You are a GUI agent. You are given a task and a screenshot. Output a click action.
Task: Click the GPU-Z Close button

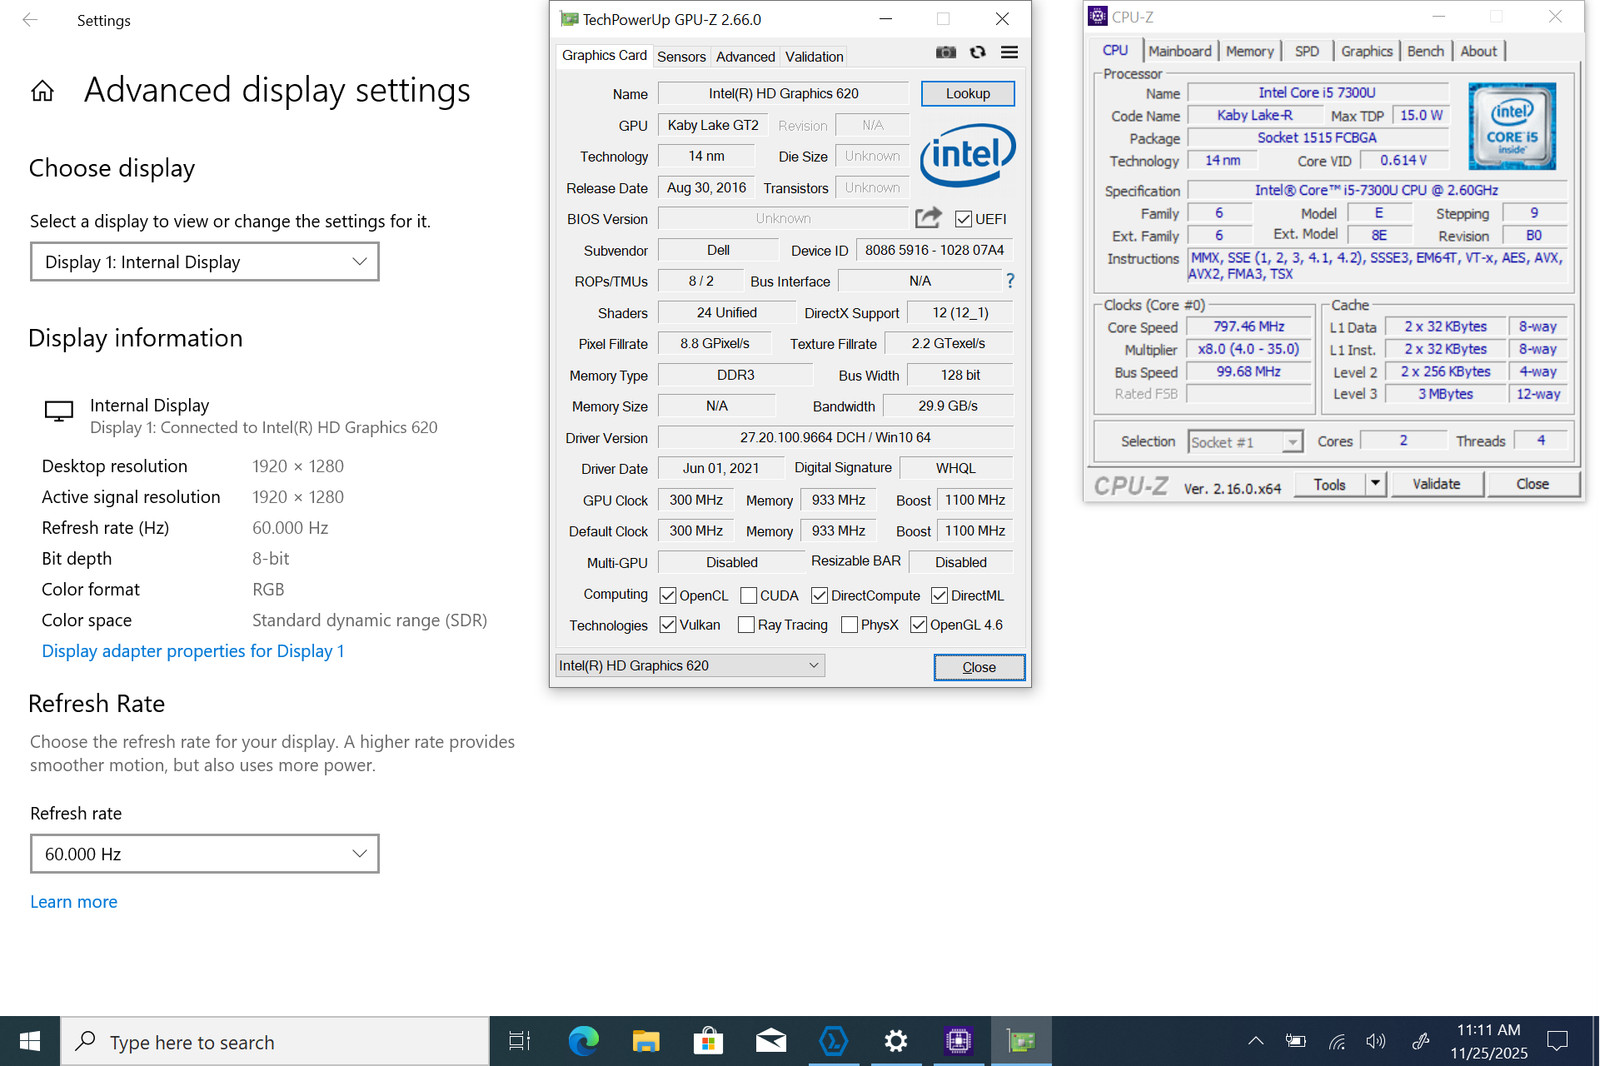979,667
